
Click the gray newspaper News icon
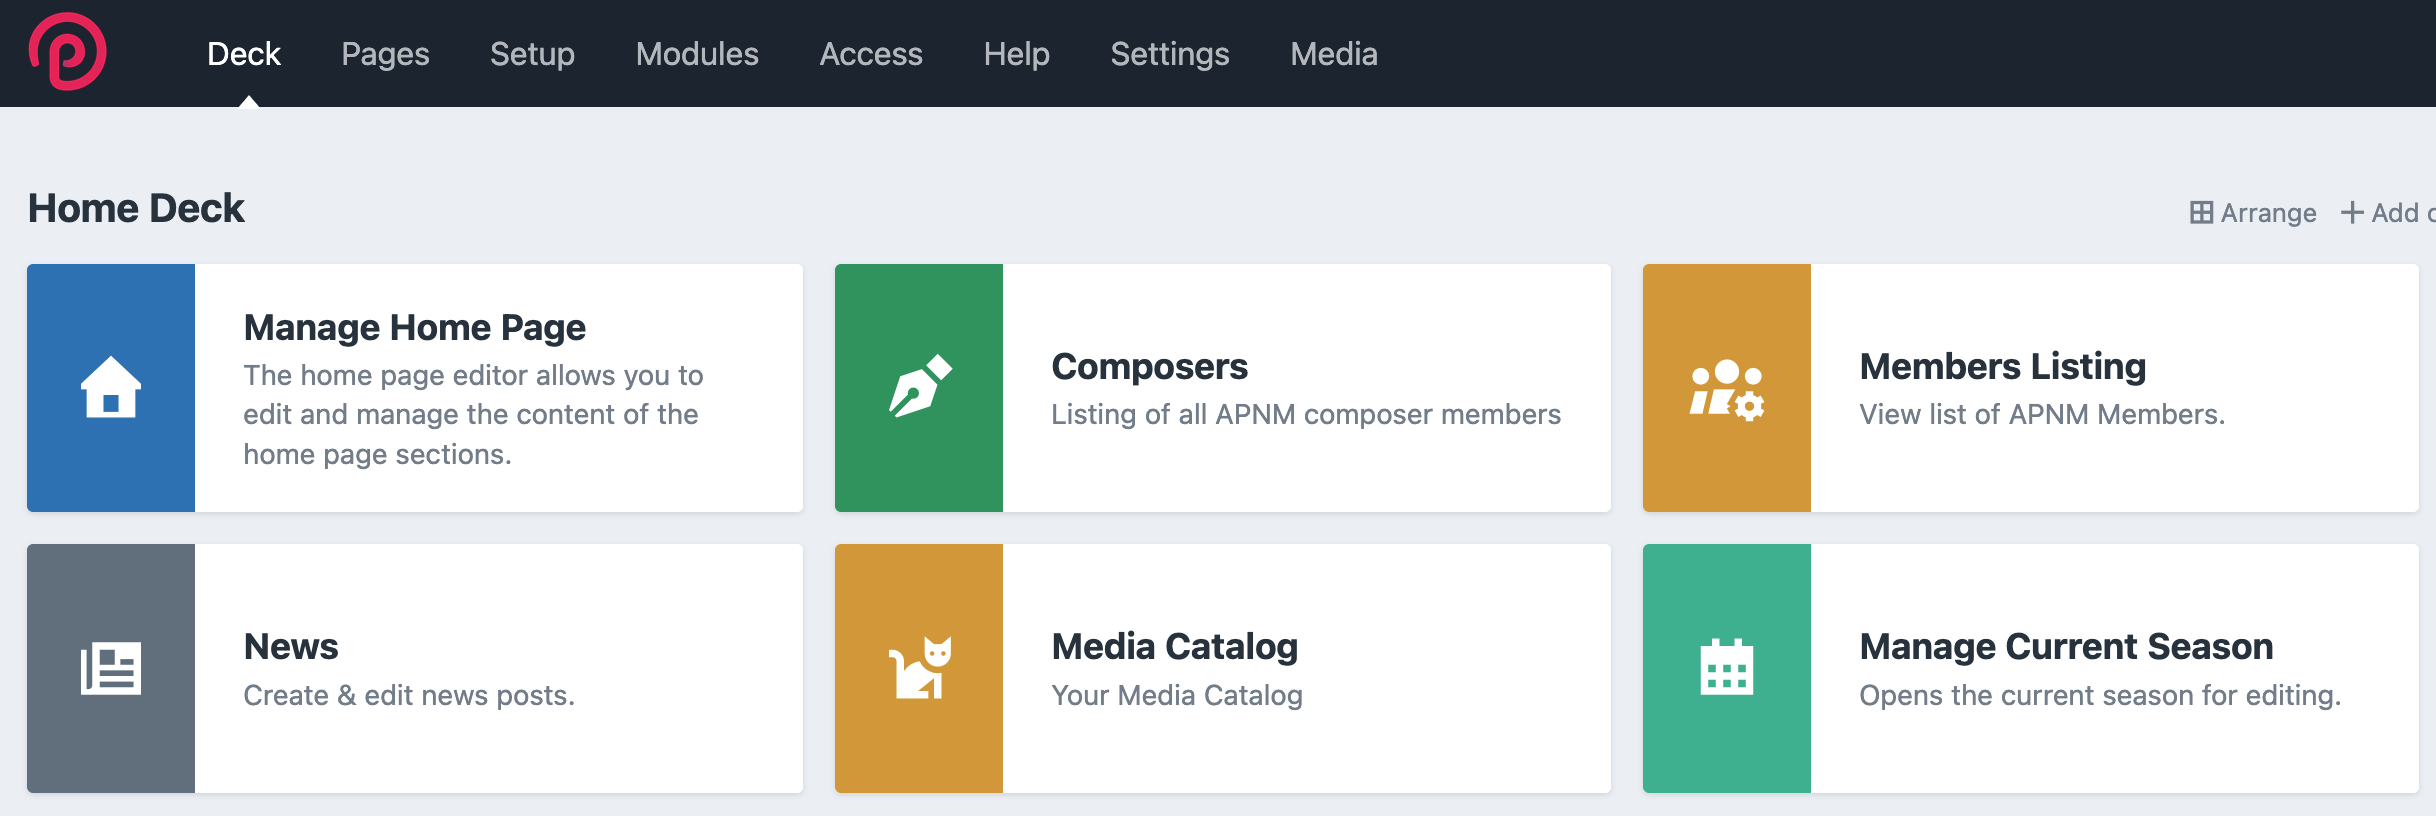pyautogui.click(x=111, y=668)
